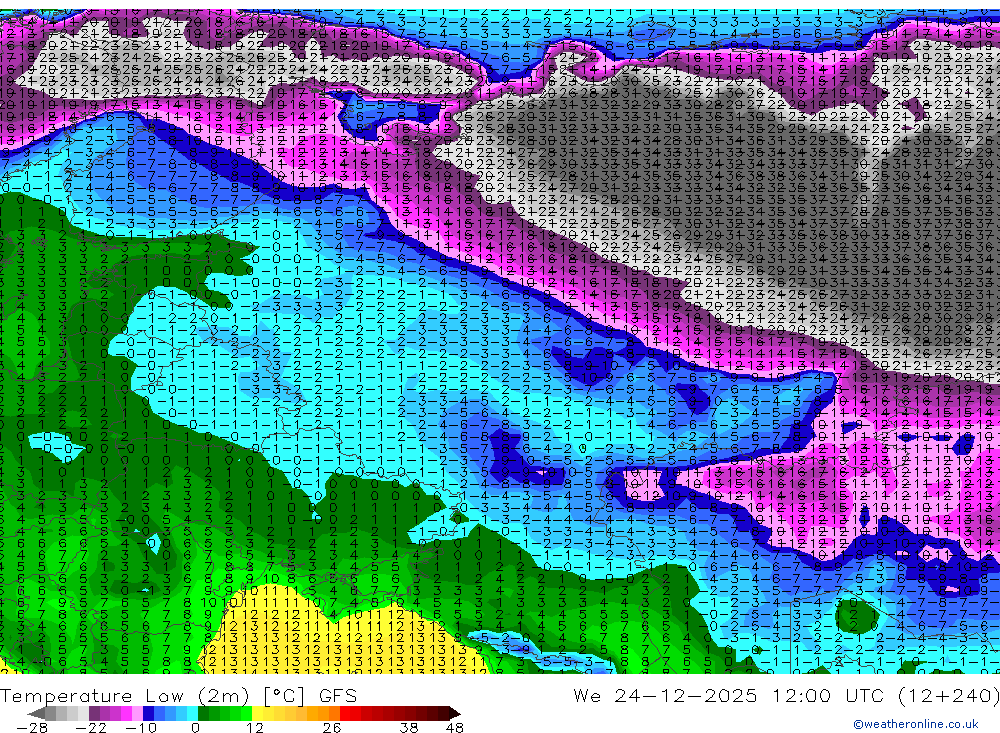The width and height of the screenshot is (1000, 733).
Task: Click the 'We 24-12-2025 12:00 UTC (12+240)' timestamp
Action: (786, 695)
